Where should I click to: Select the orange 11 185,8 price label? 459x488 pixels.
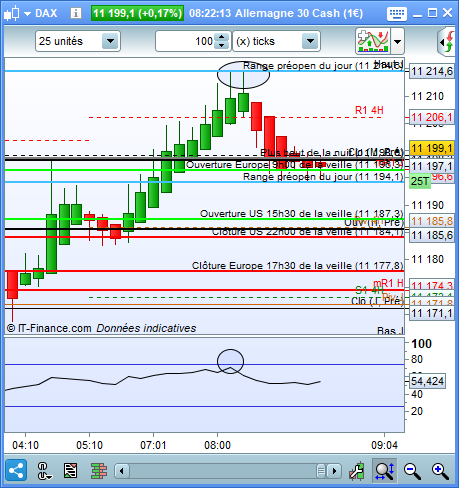click(432, 221)
